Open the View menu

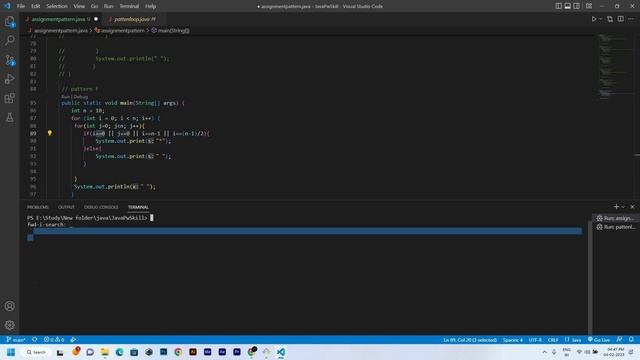click(x=79, y=6)
